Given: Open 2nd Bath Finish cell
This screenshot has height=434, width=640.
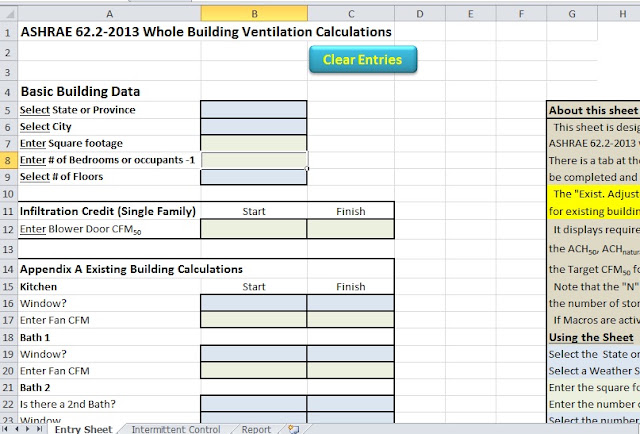Looking at the screenshot, I should point(351,404).
